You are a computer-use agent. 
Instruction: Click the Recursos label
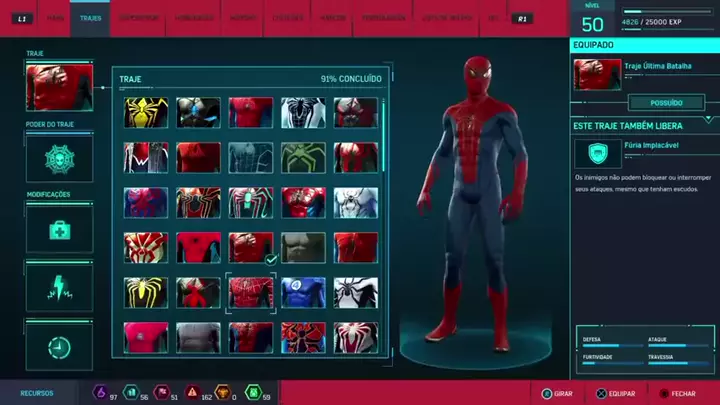pyautogui.click(x=37, y=393)
